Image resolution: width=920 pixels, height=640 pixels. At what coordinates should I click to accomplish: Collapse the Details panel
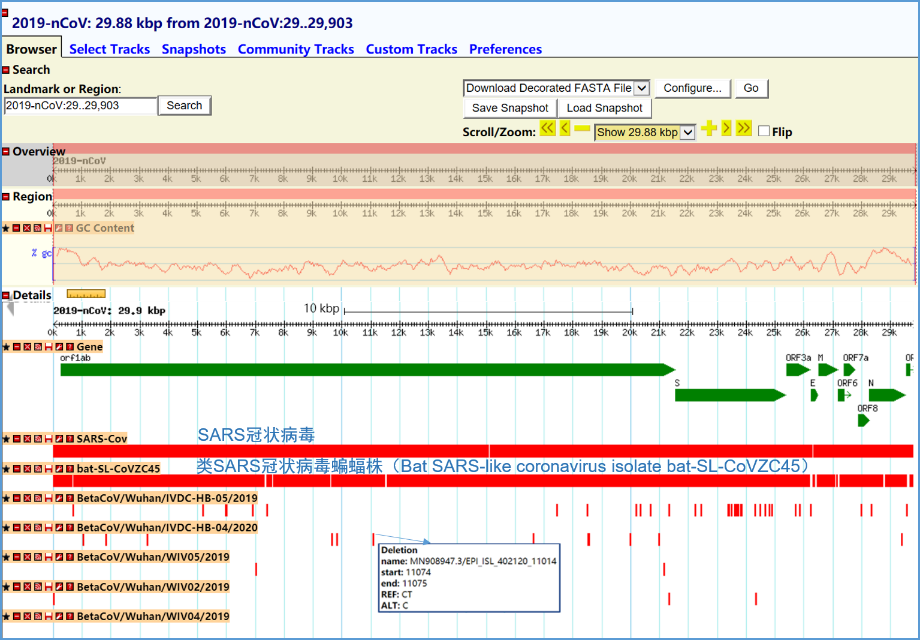[6, 296]
